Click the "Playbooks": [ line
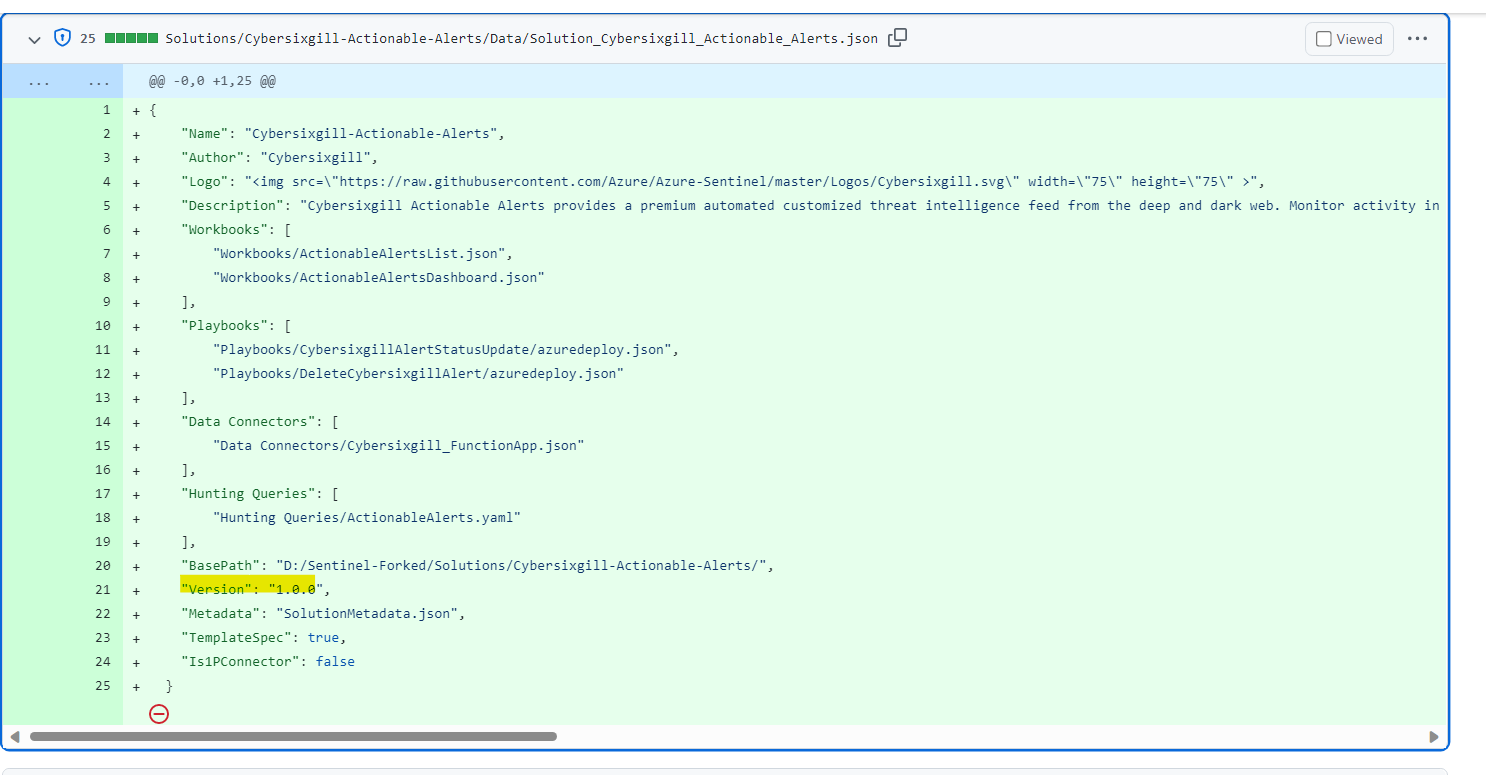The image size is (1486, 775). click(236, 326)
